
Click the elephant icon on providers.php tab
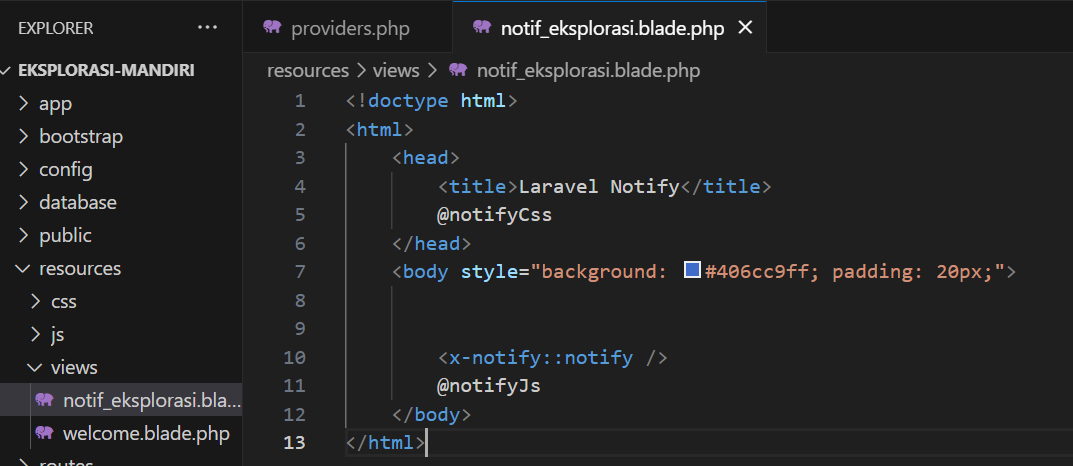click(x=272, y=28)
